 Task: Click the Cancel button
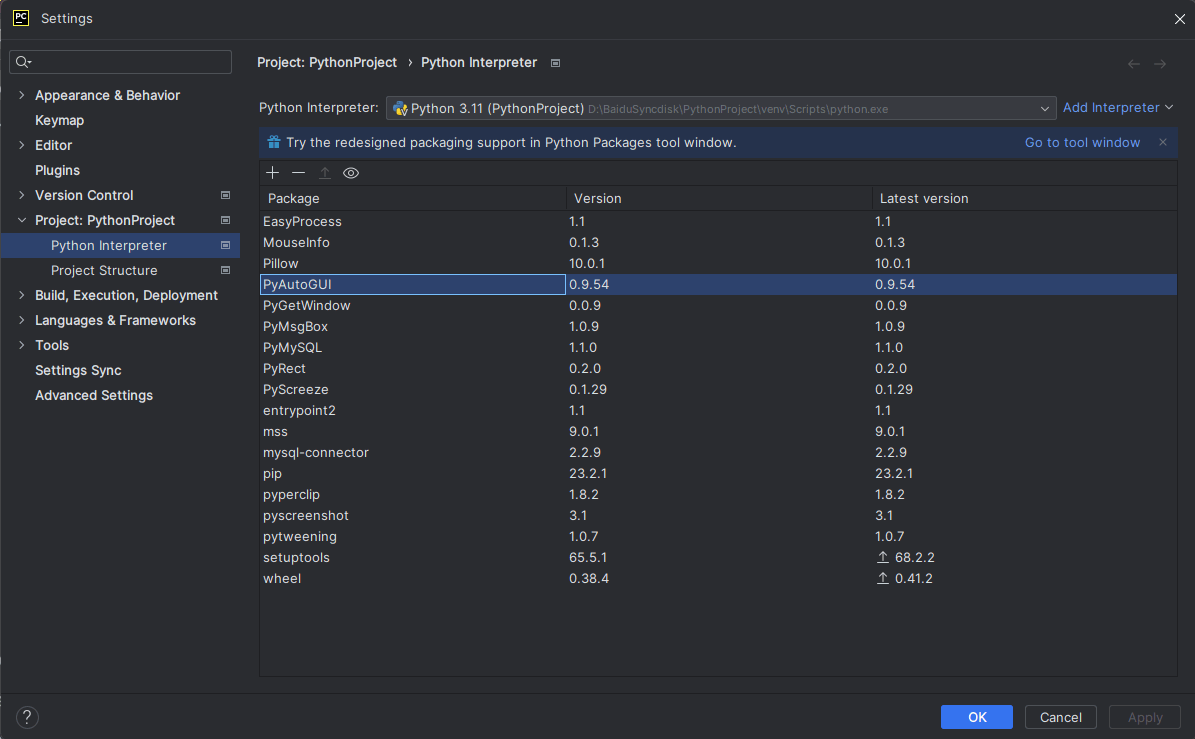tap(1060, 717)
